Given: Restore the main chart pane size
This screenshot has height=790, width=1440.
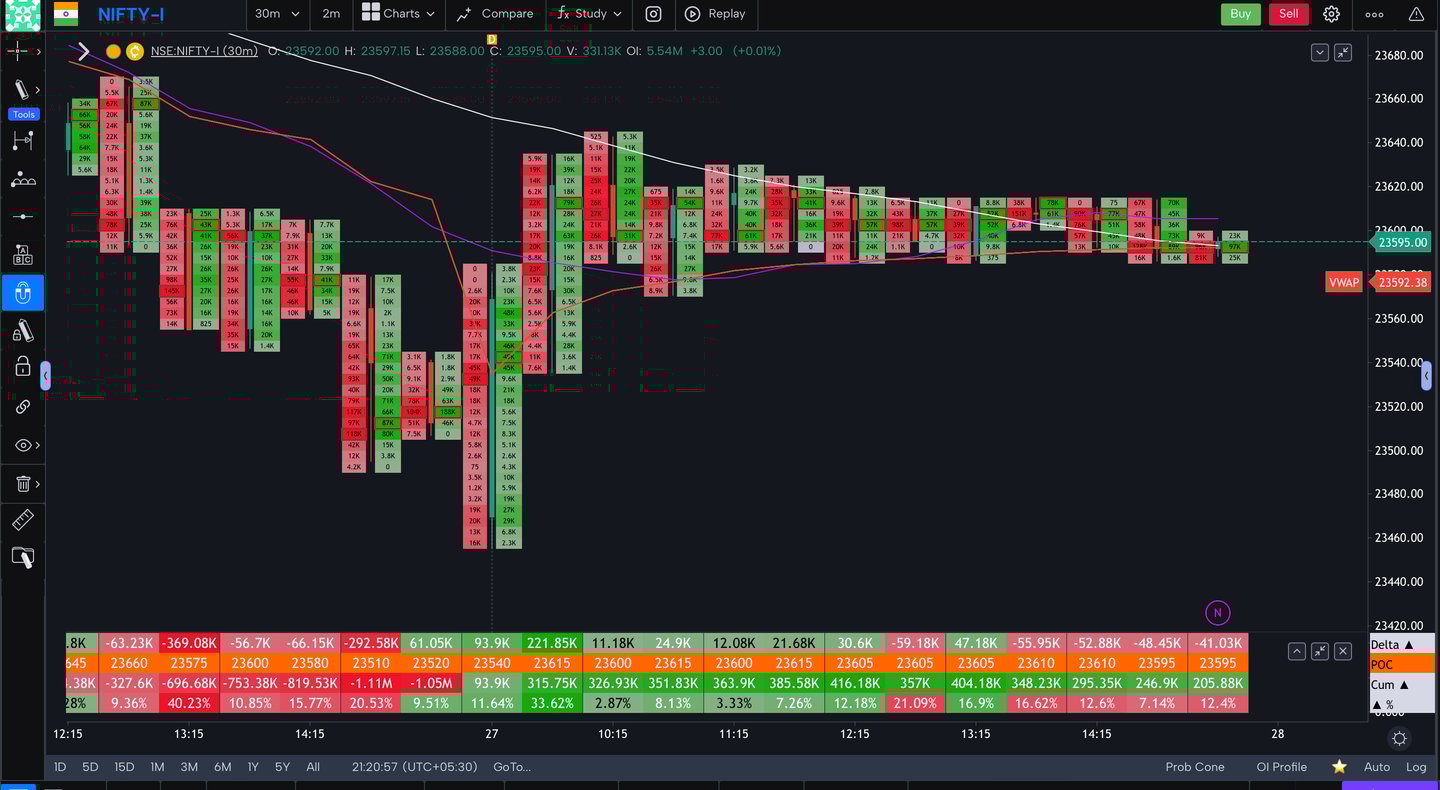Looking at the screenshot, I should coord(1343,52).
